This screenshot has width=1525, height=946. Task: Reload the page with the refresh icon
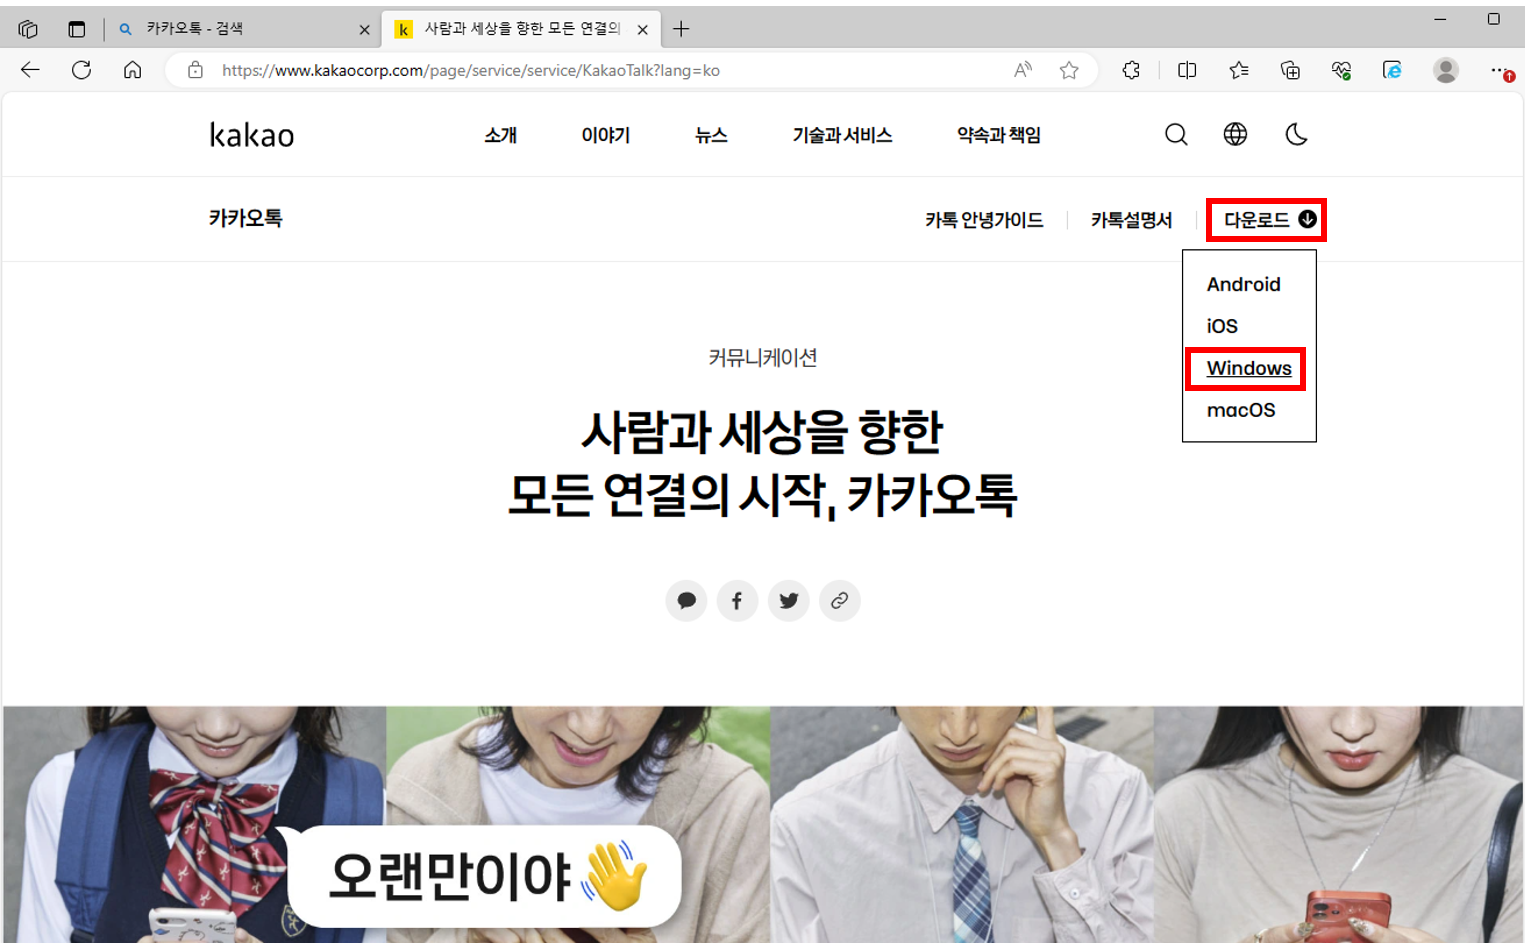pyautogui.click(x=82, y=70)
